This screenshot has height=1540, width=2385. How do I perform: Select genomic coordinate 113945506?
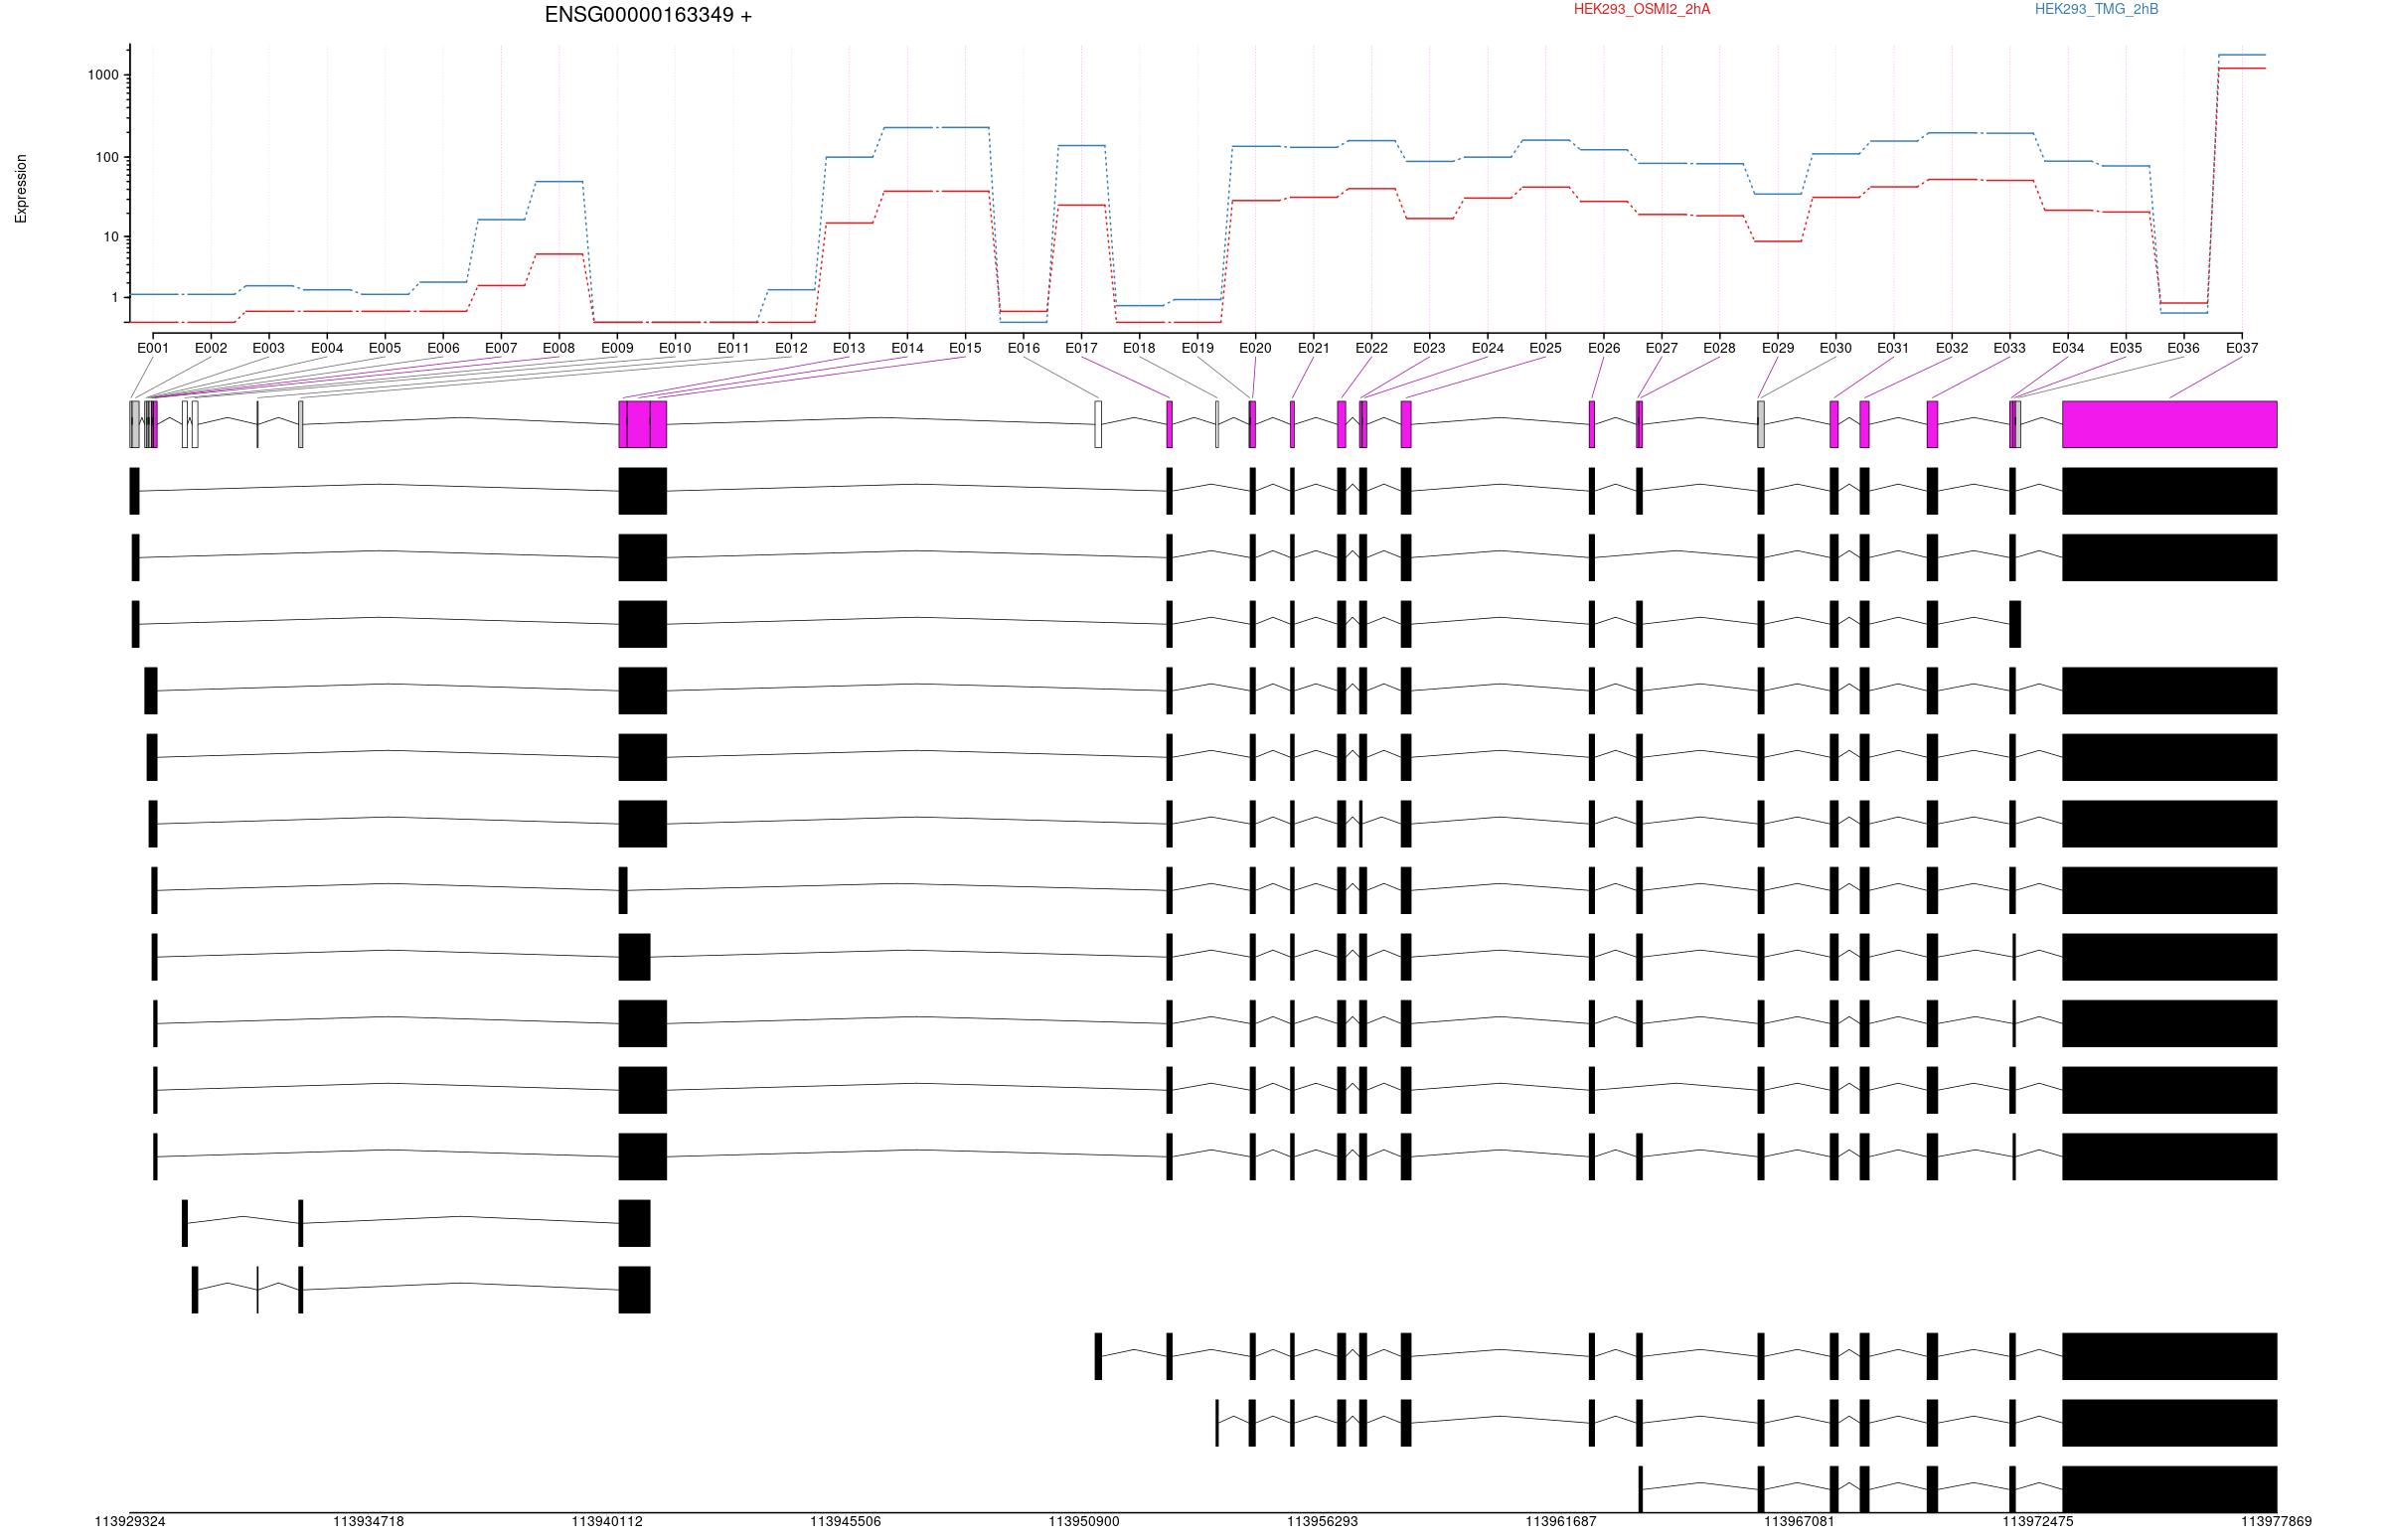point(845,1521)
